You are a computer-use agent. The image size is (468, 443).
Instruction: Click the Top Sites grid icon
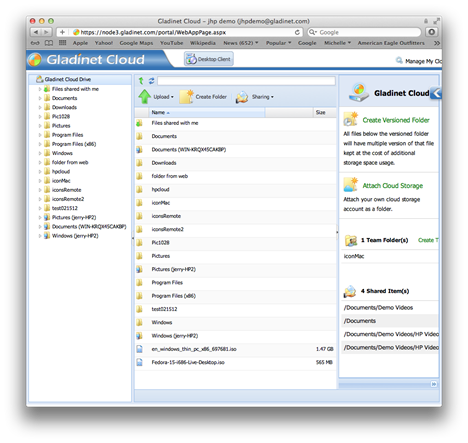pos(62,43)
